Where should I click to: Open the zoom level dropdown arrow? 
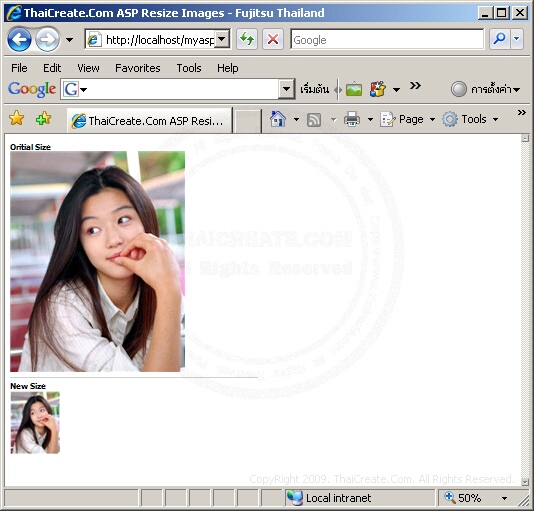tap(504, 498)
